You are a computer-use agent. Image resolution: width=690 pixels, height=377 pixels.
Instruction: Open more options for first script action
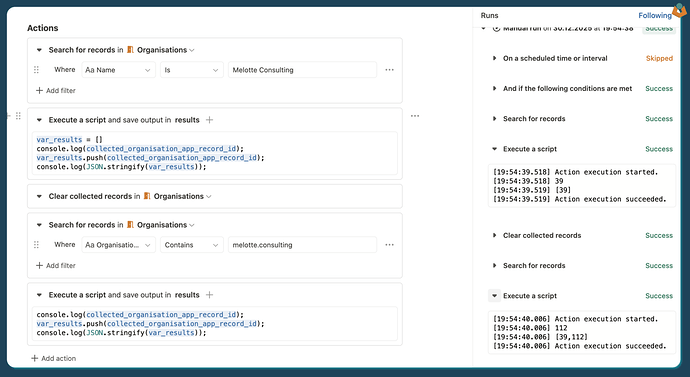coord(415,116)
